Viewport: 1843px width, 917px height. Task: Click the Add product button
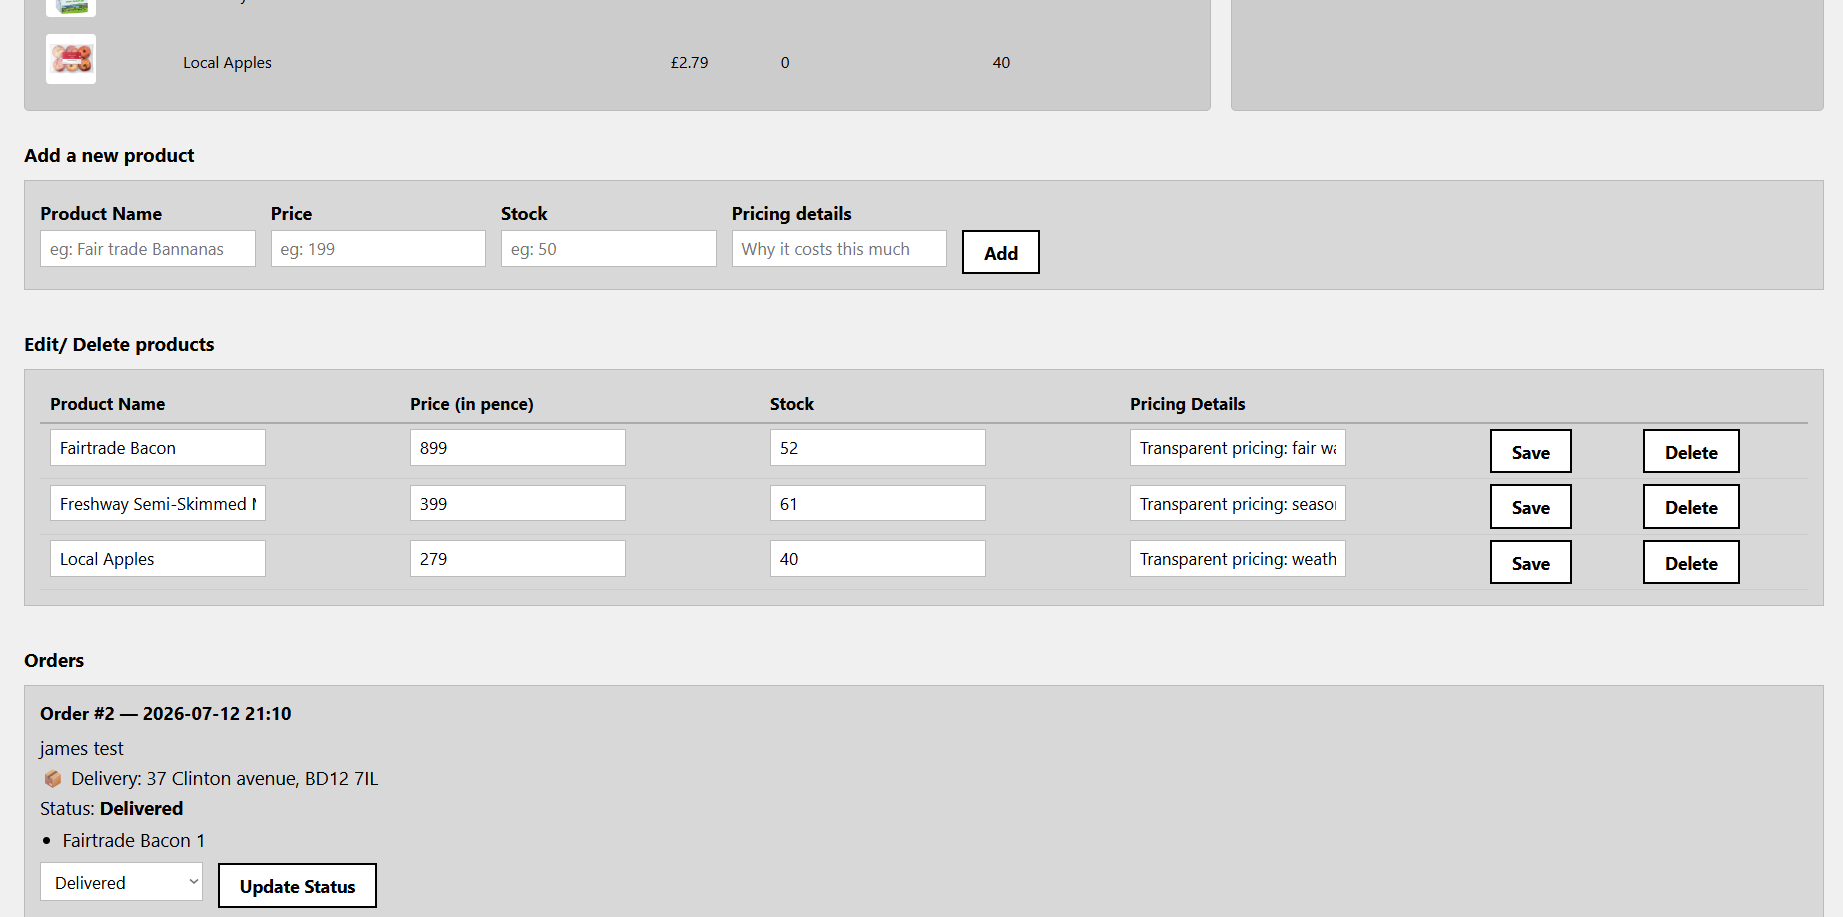[x=1000, y=252]
